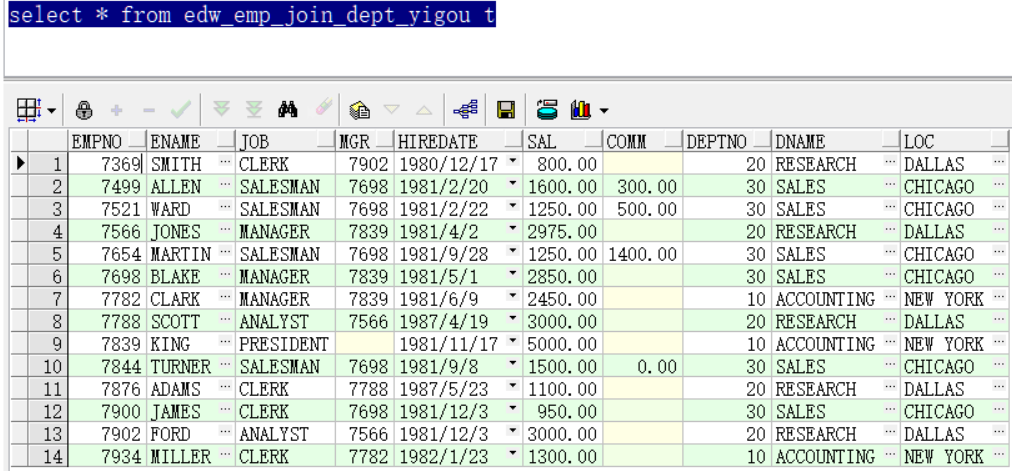Open the dropdown arrow beside grid selection icon

click(51, 112)
